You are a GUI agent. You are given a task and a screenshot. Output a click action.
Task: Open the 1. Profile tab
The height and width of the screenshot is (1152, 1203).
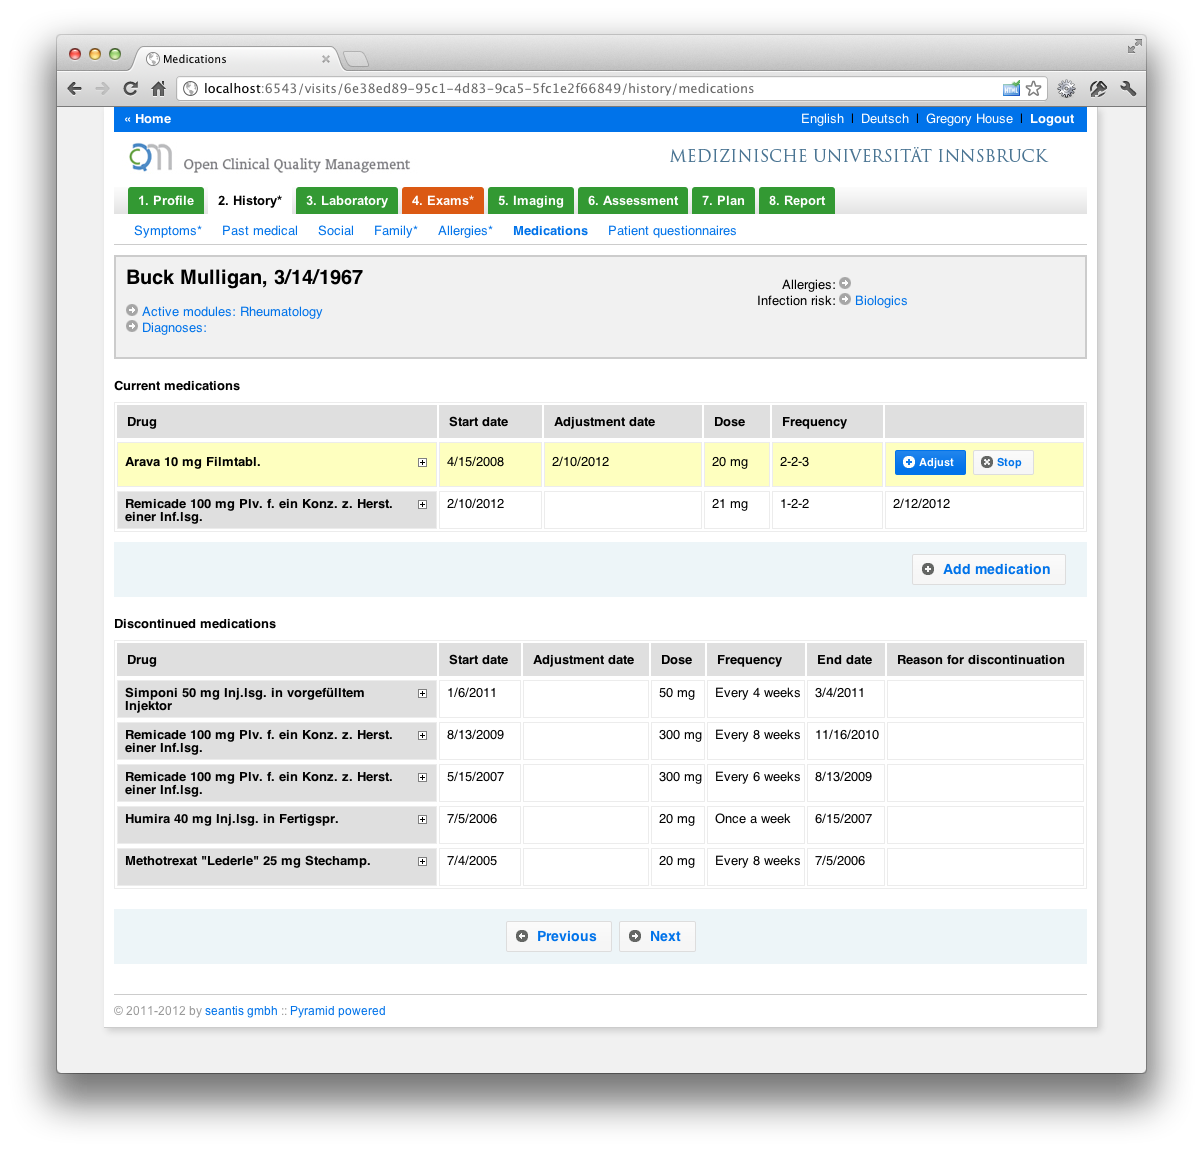tap(166, 200)
